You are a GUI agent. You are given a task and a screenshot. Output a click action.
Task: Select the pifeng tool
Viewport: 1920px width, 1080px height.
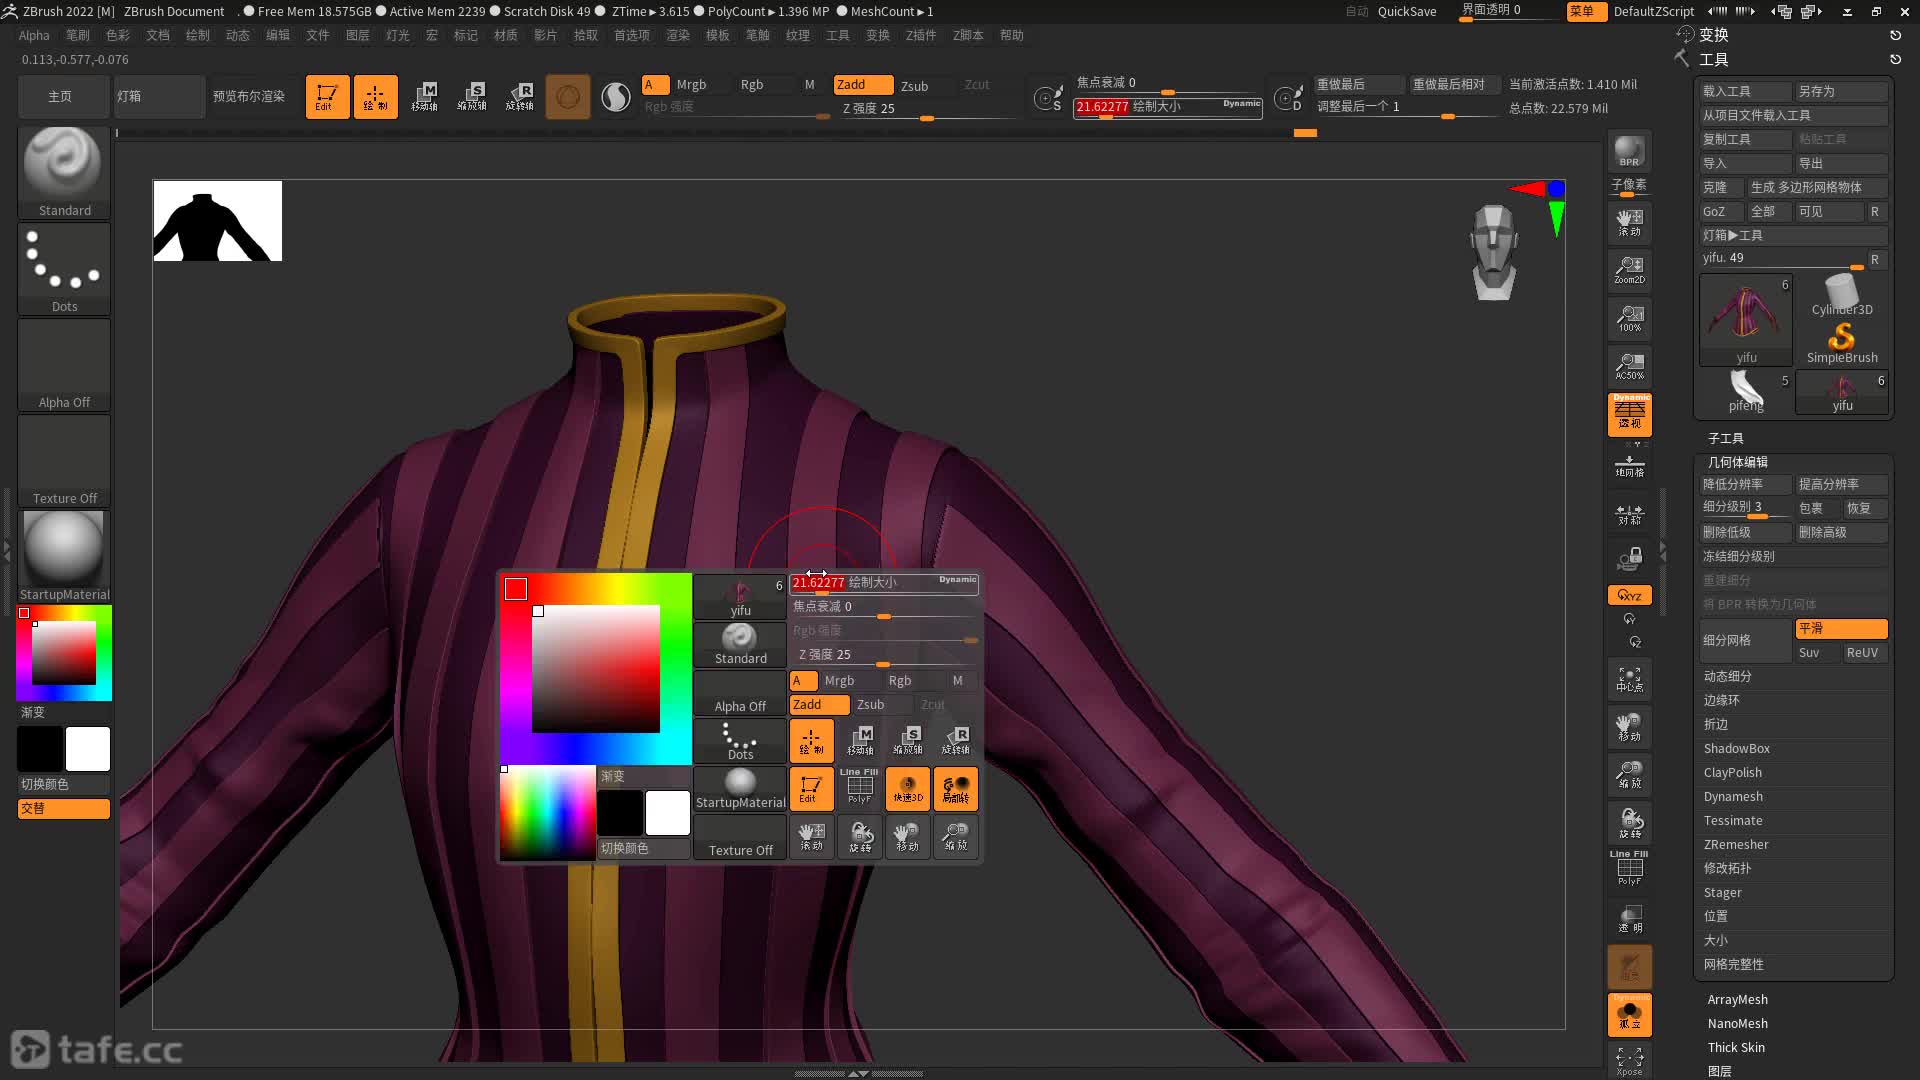coord(1746,392)
